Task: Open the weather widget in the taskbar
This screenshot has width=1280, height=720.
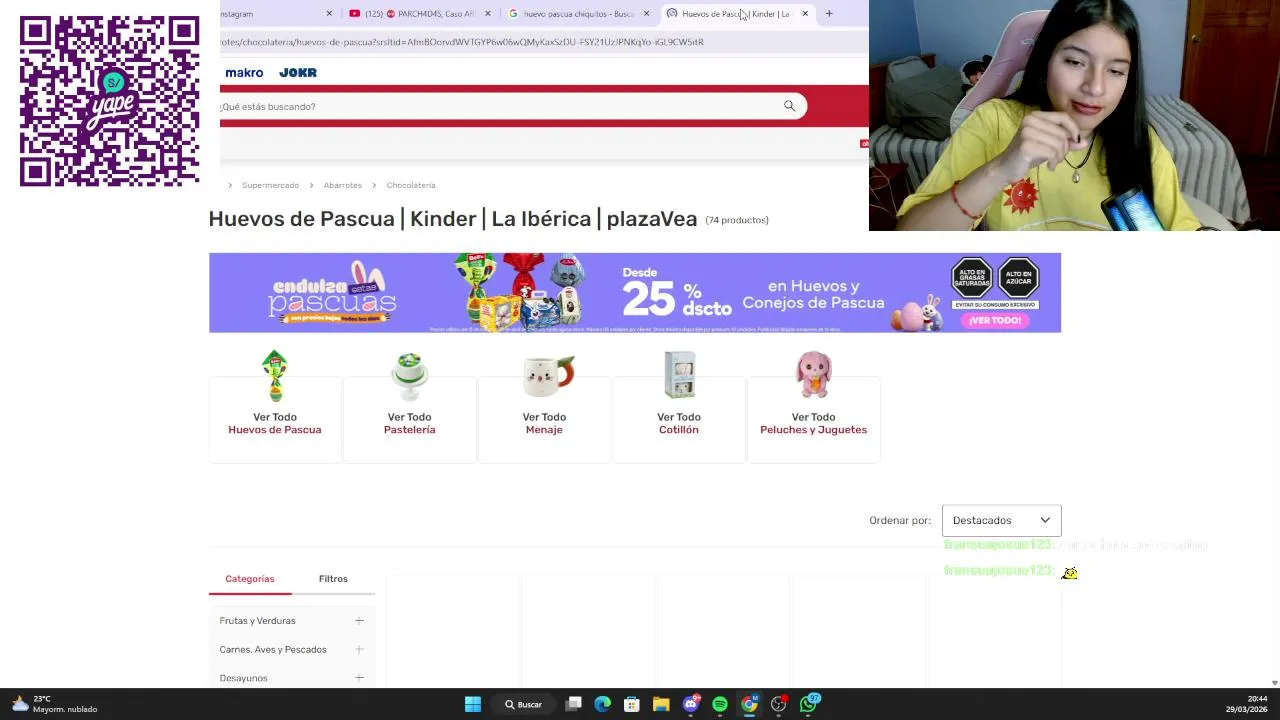Action: click(55, 704)
